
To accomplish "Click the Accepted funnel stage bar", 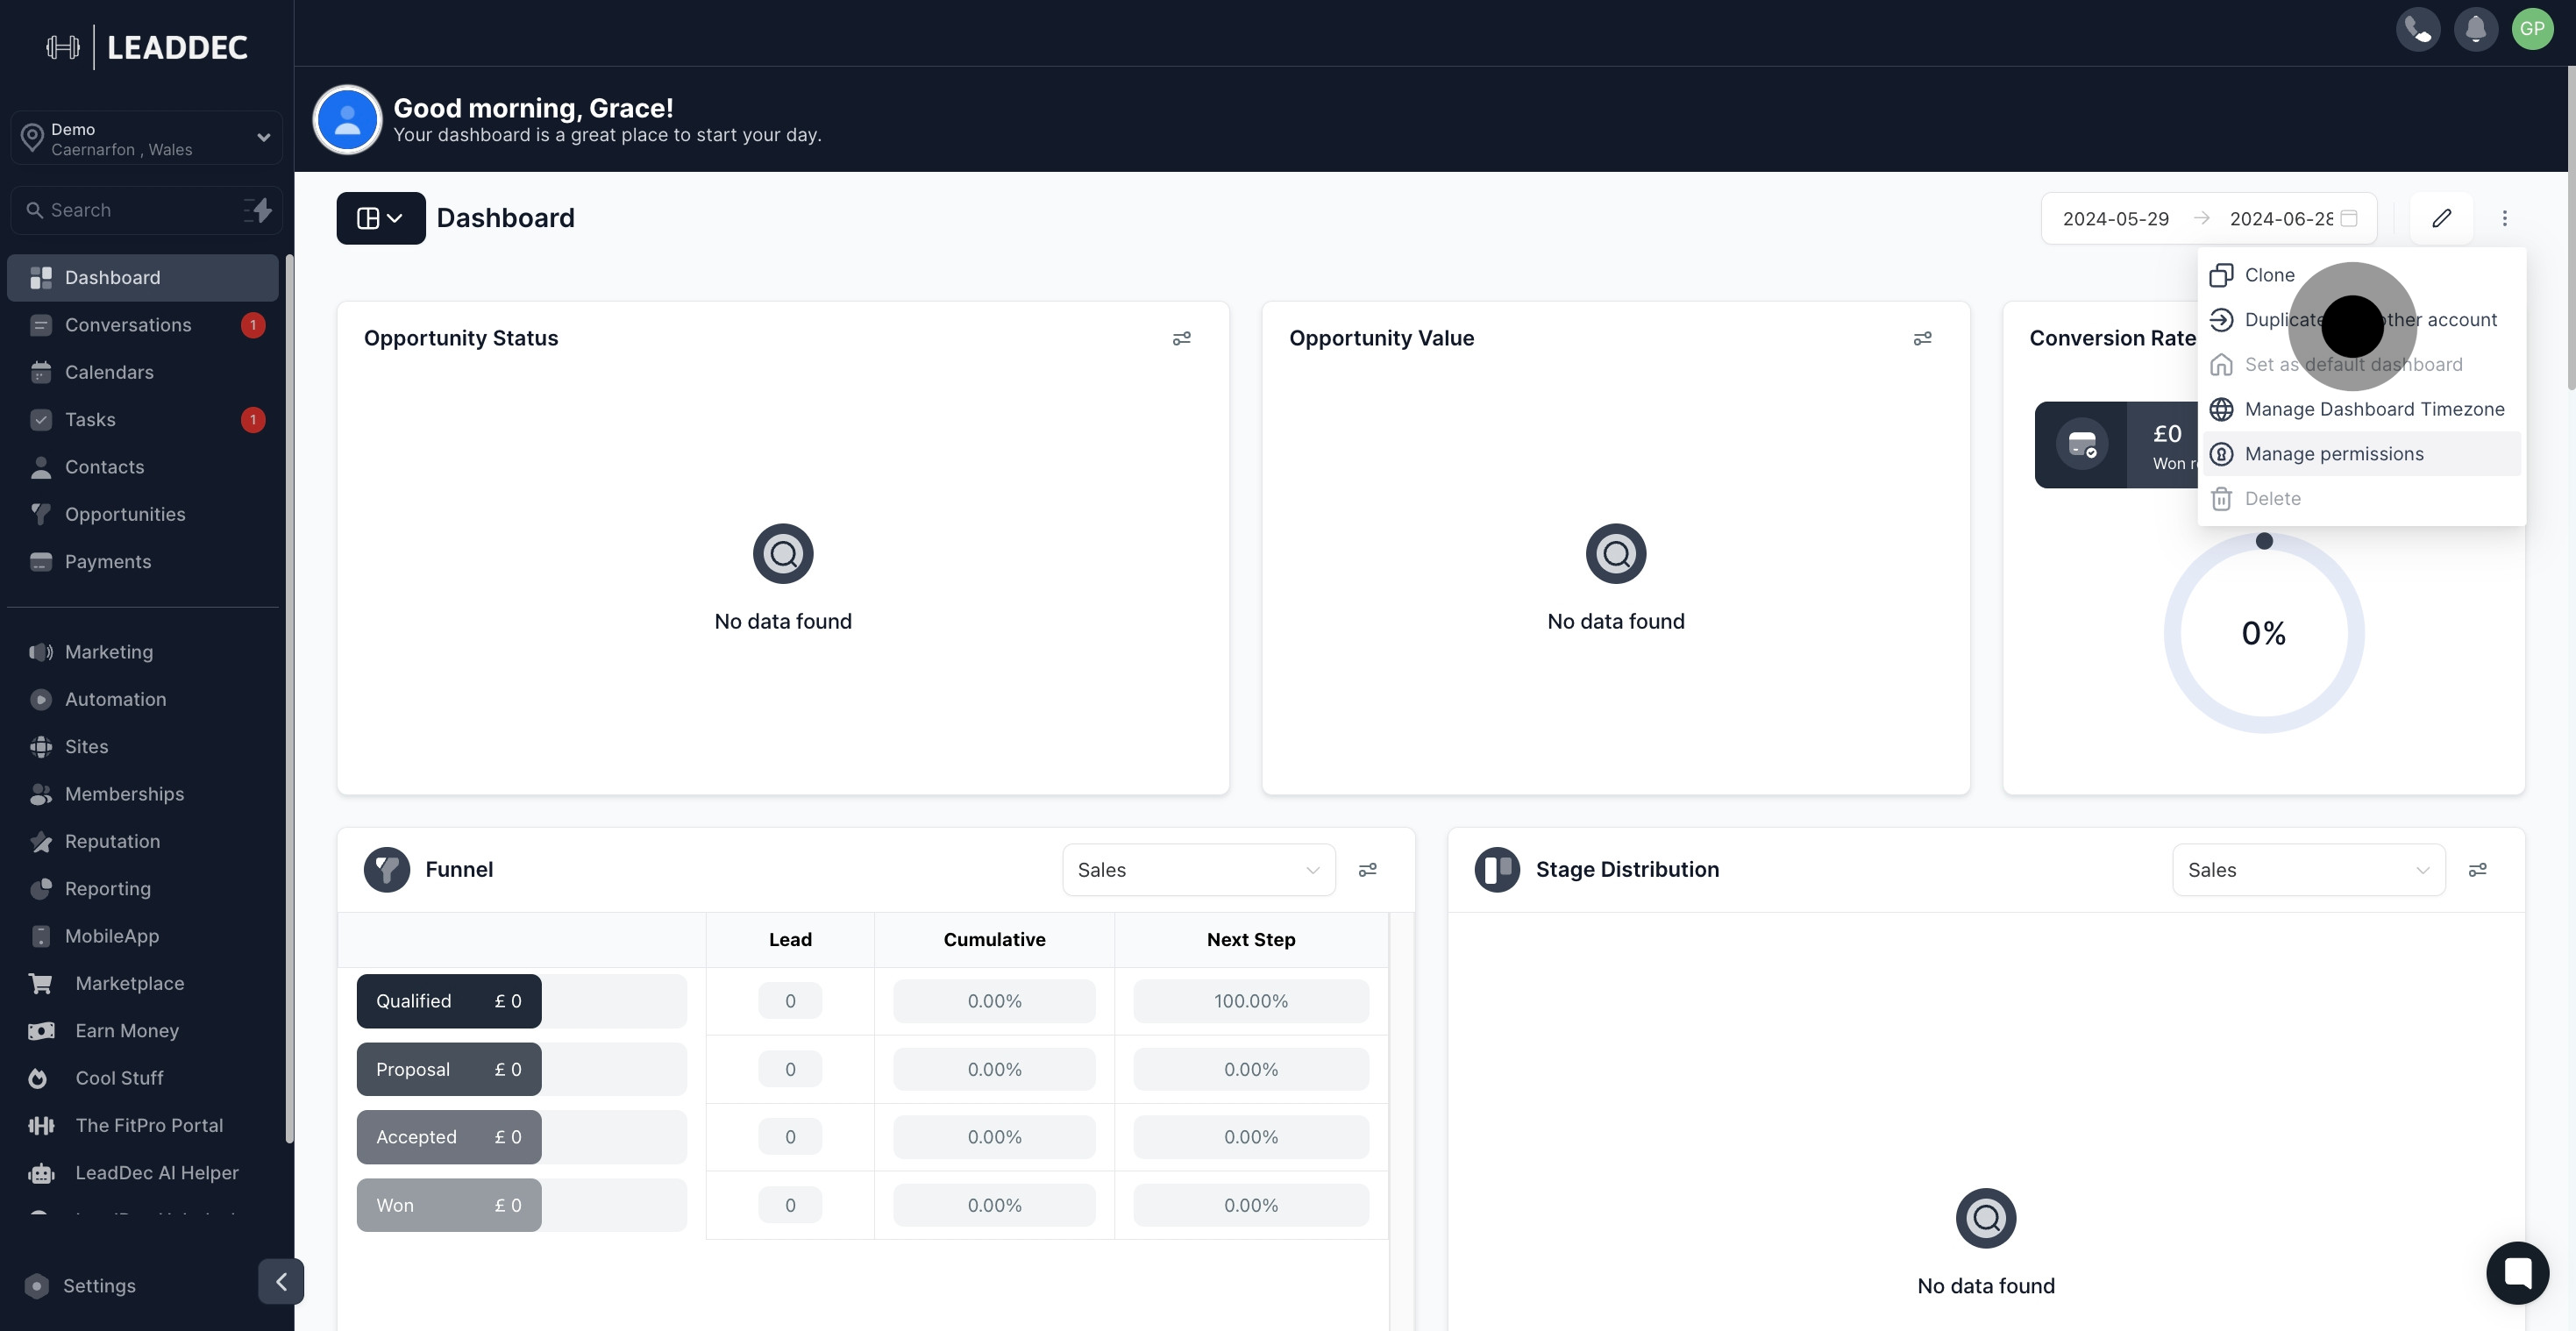I will click(449, 1137).
